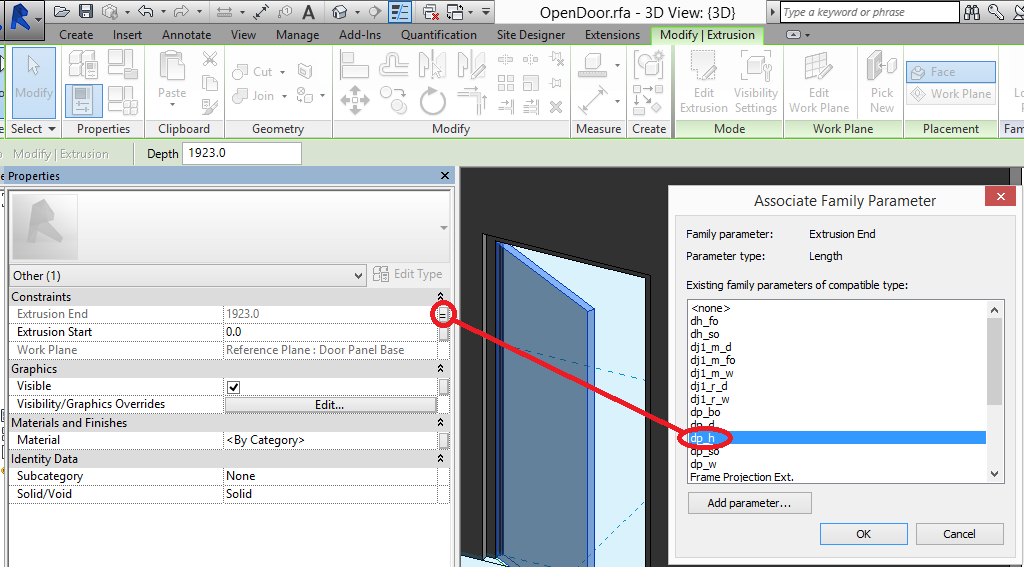The width and height of the screenshot is (1024, 567).
Task: Click OK in Associate Family Parameter dialog
Action: [x=863, y=534]
